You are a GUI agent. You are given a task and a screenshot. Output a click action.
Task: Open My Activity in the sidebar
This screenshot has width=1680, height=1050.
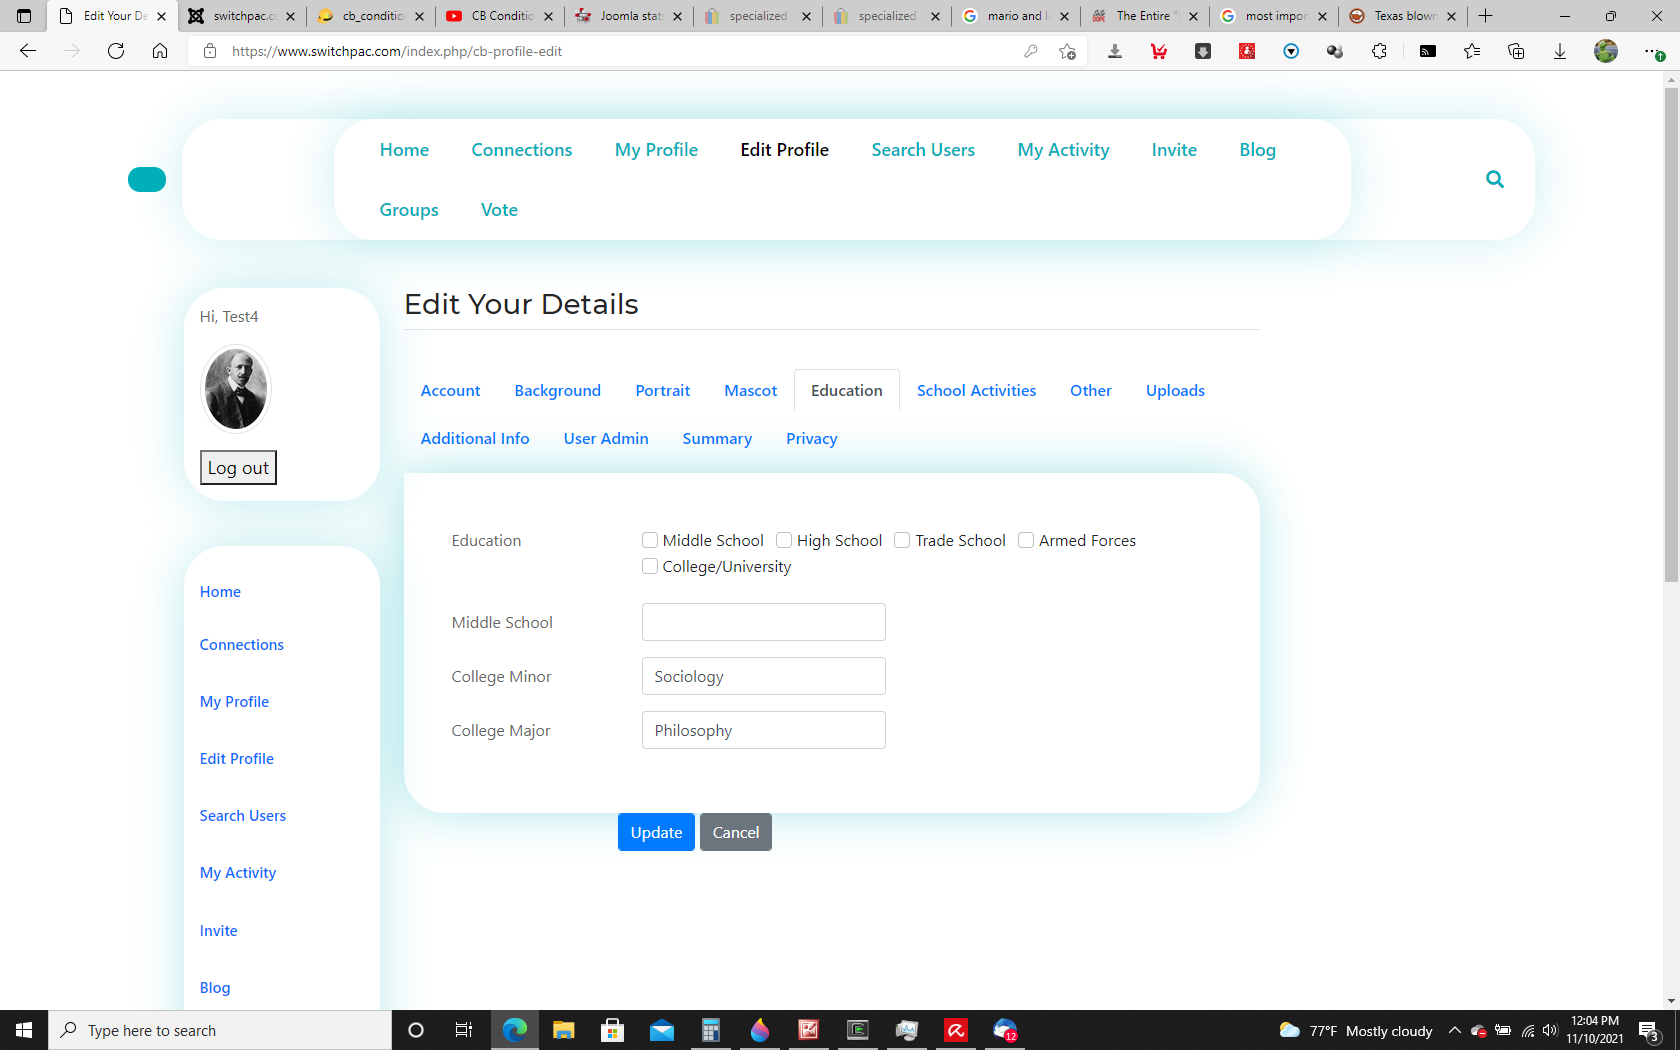click(x=238, y=872)
